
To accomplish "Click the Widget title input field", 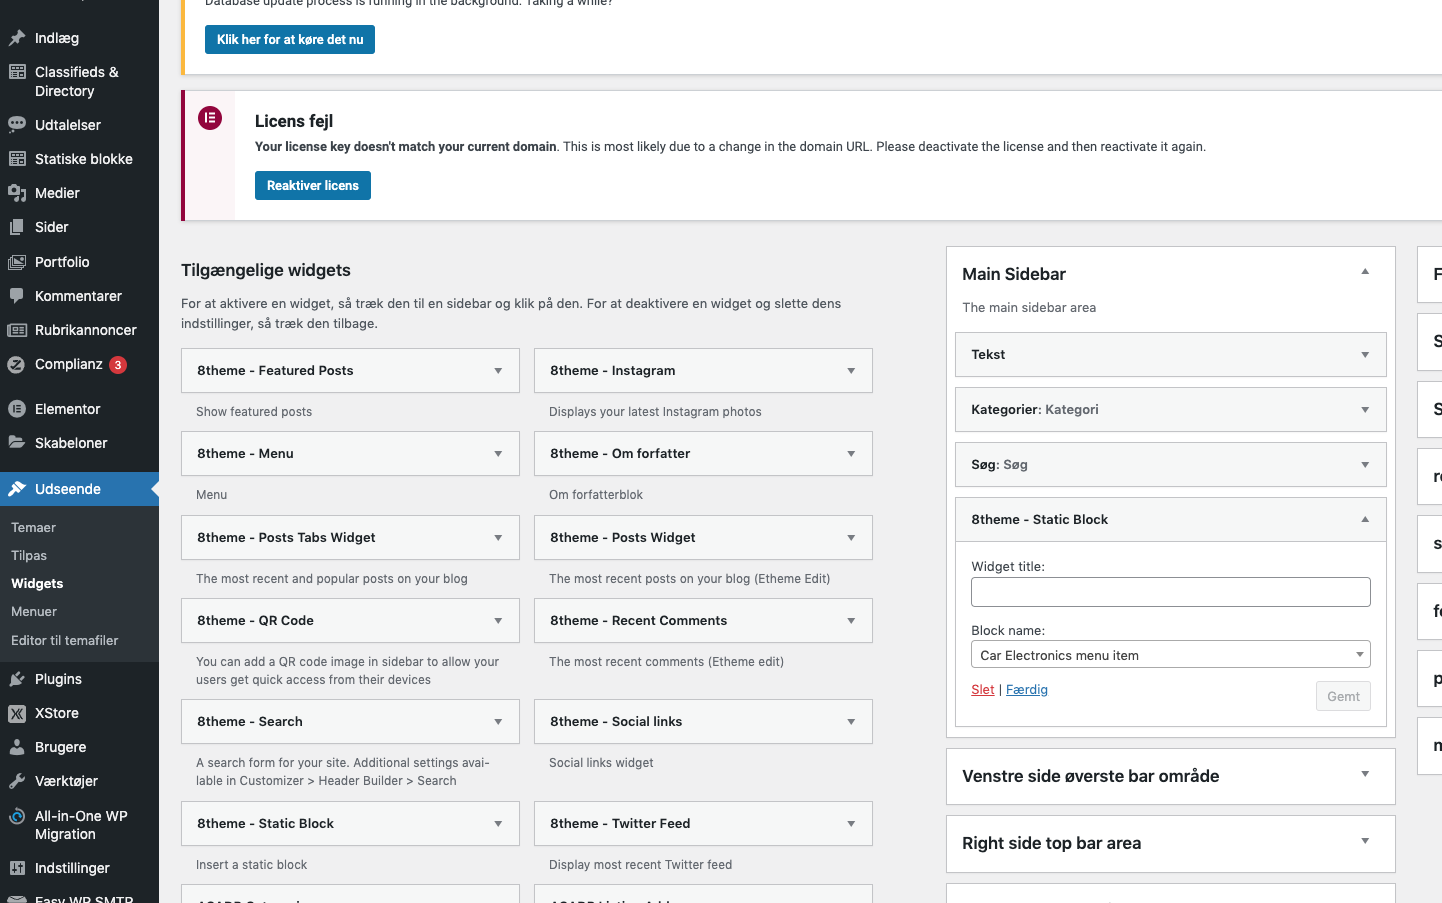I will tap(1170, 592).
